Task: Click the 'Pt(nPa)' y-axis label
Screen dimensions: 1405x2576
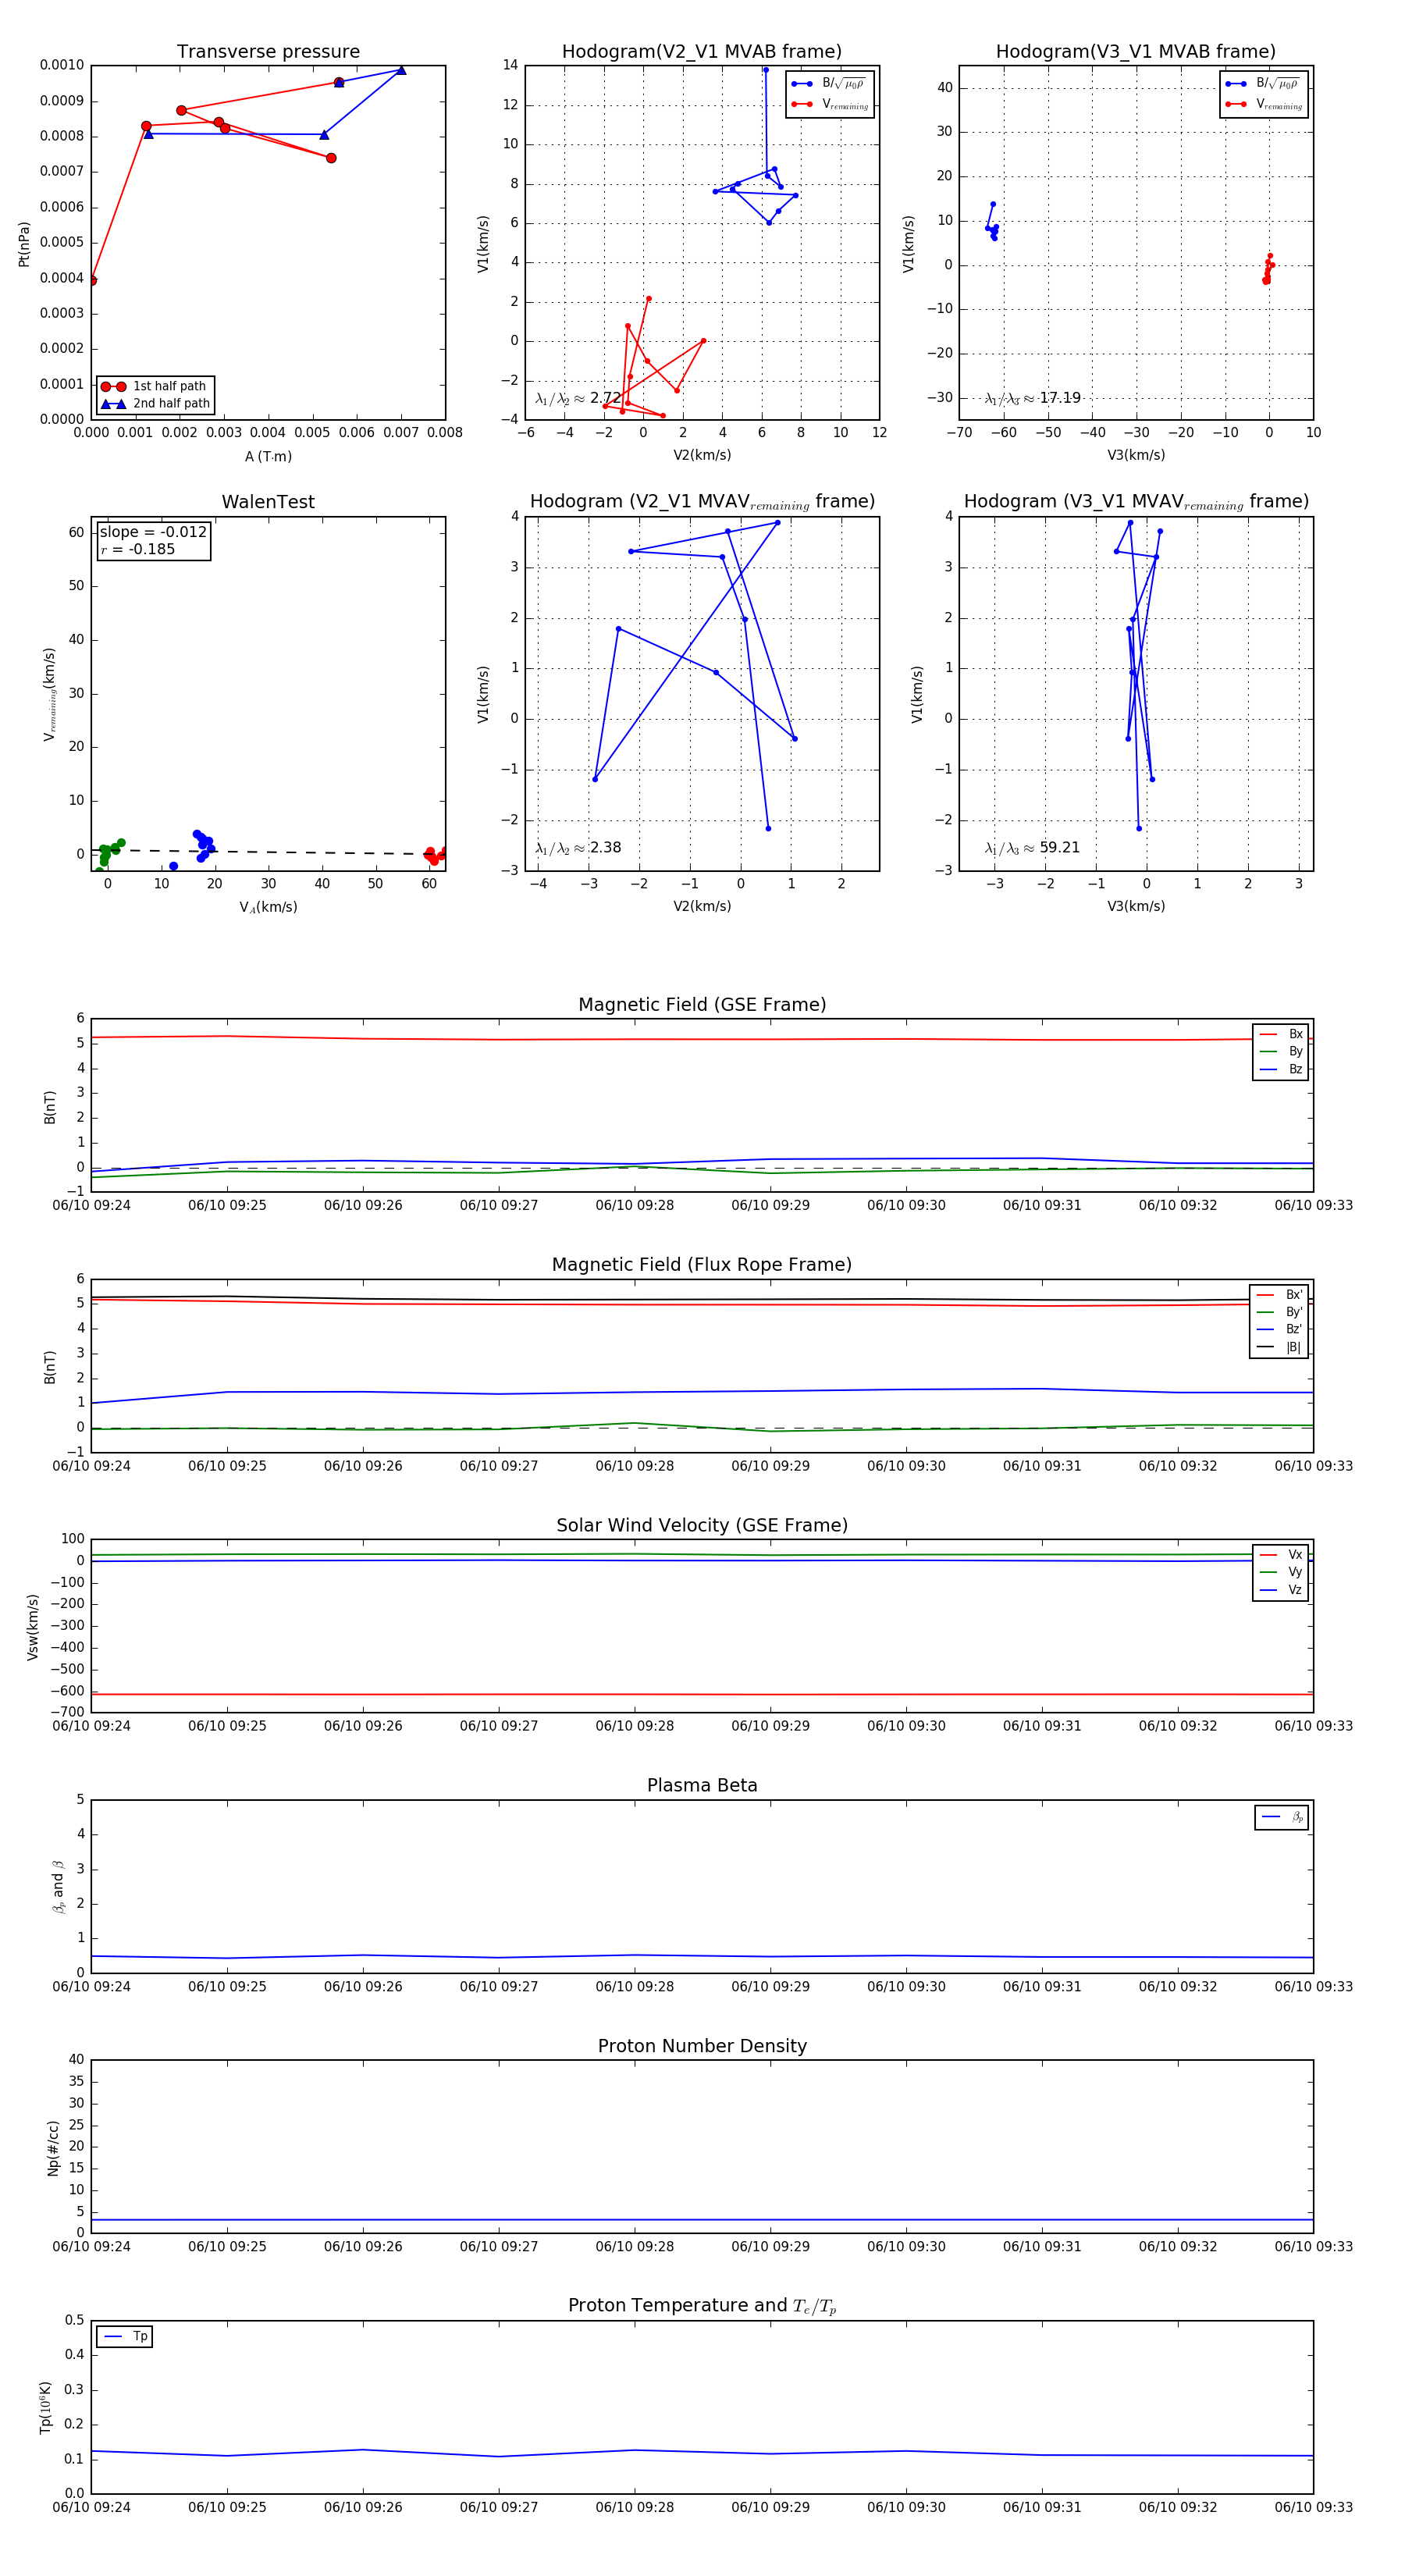Action: (x=24, y=243)
